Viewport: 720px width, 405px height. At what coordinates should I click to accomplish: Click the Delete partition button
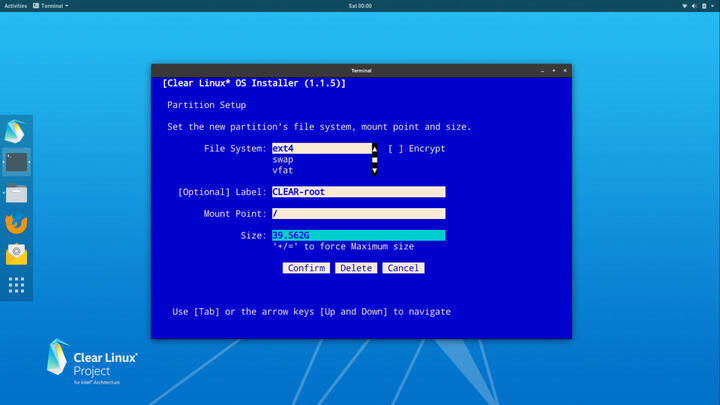pos(356,268)
